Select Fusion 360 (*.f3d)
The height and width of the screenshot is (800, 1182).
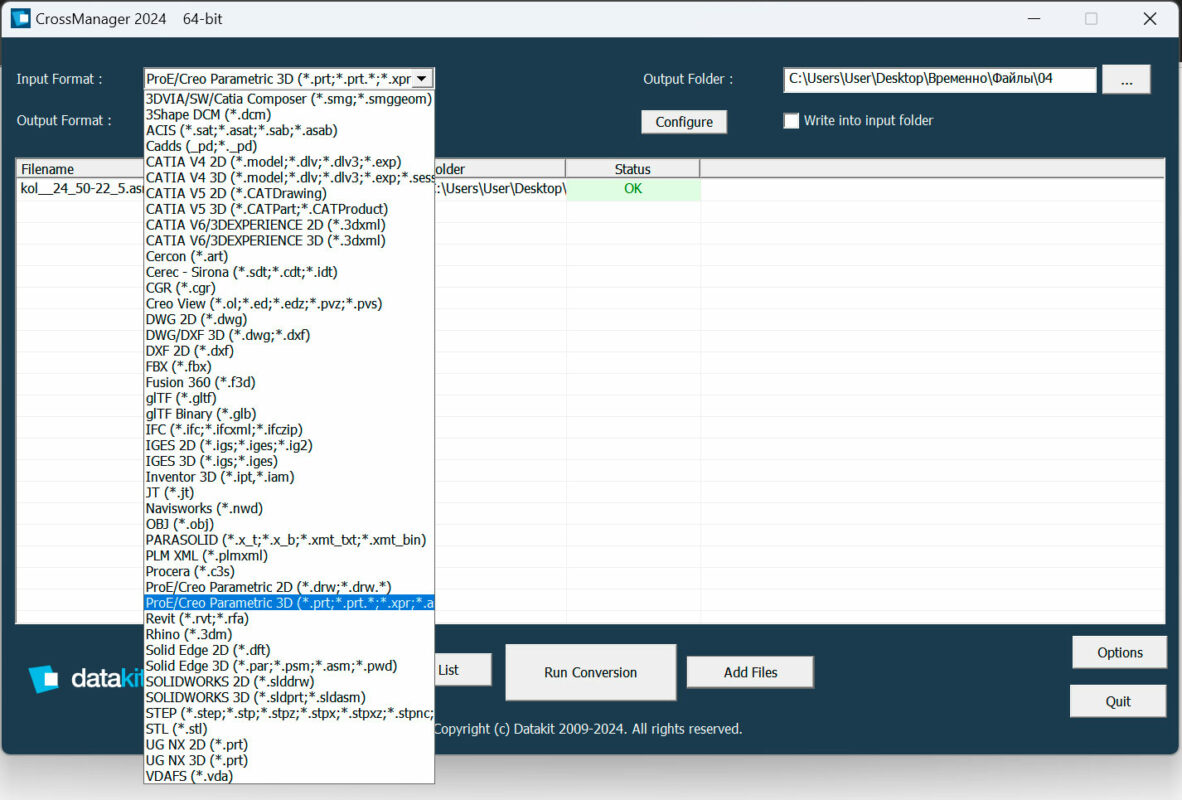tap(289, 382)
